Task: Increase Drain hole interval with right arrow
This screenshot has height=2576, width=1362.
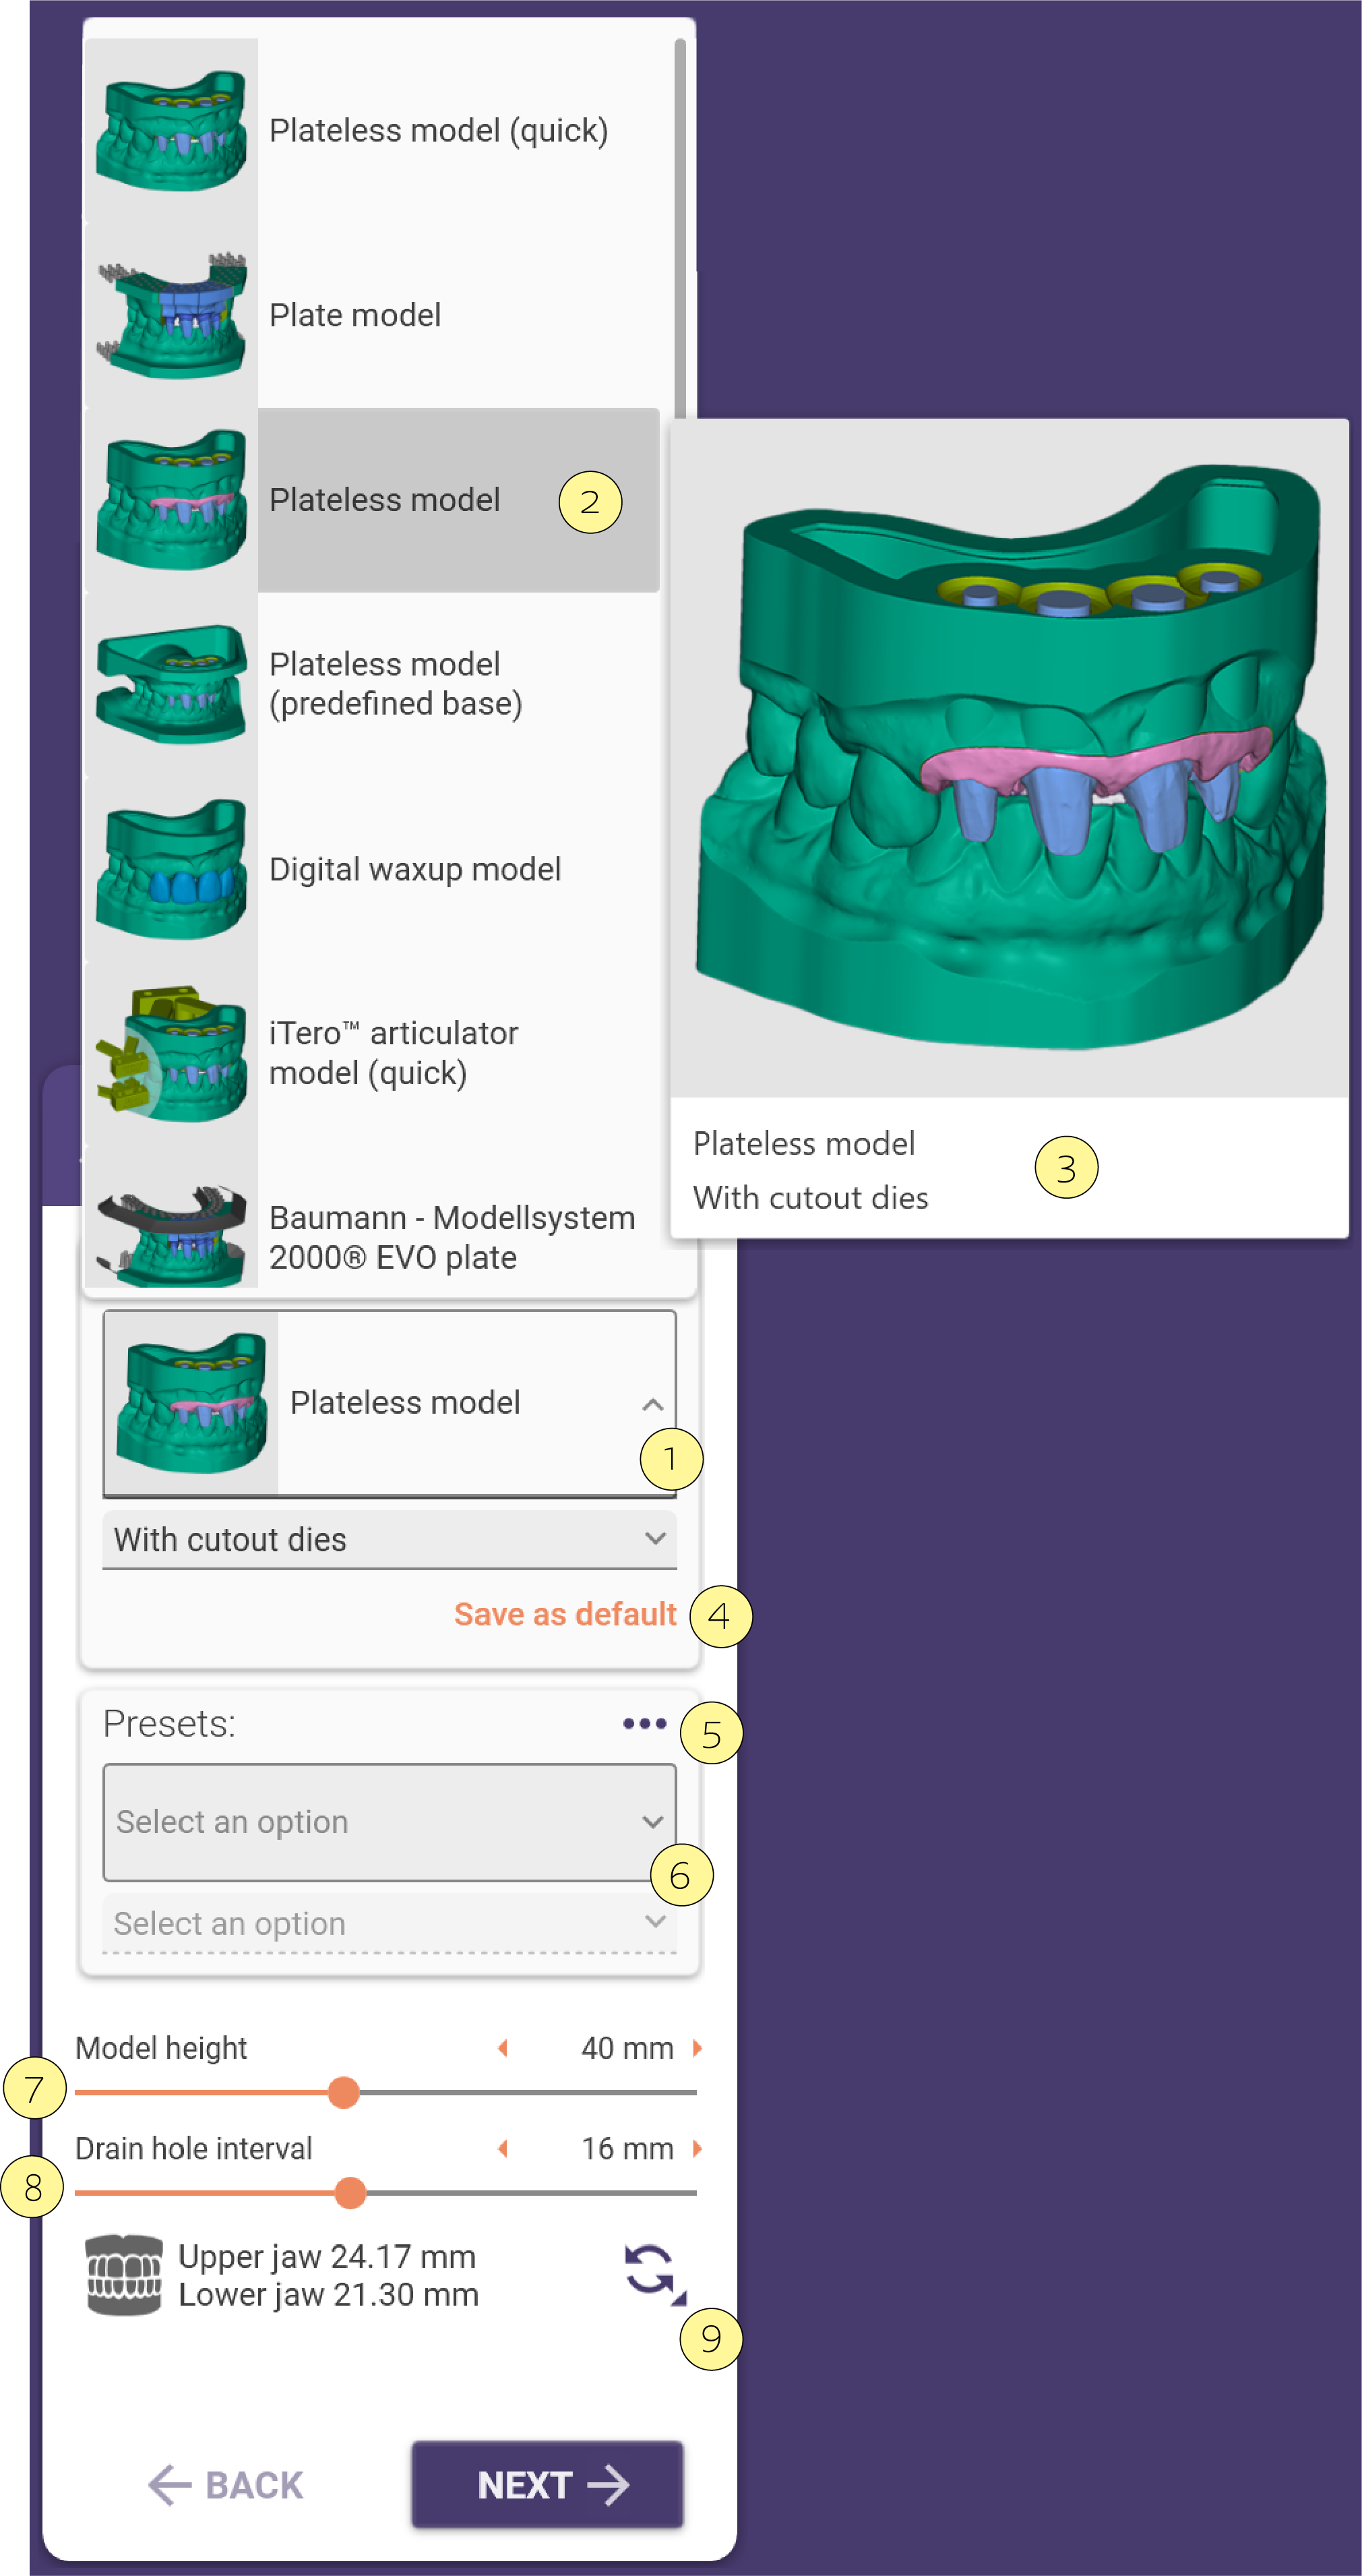Action: pos(697,2147)
